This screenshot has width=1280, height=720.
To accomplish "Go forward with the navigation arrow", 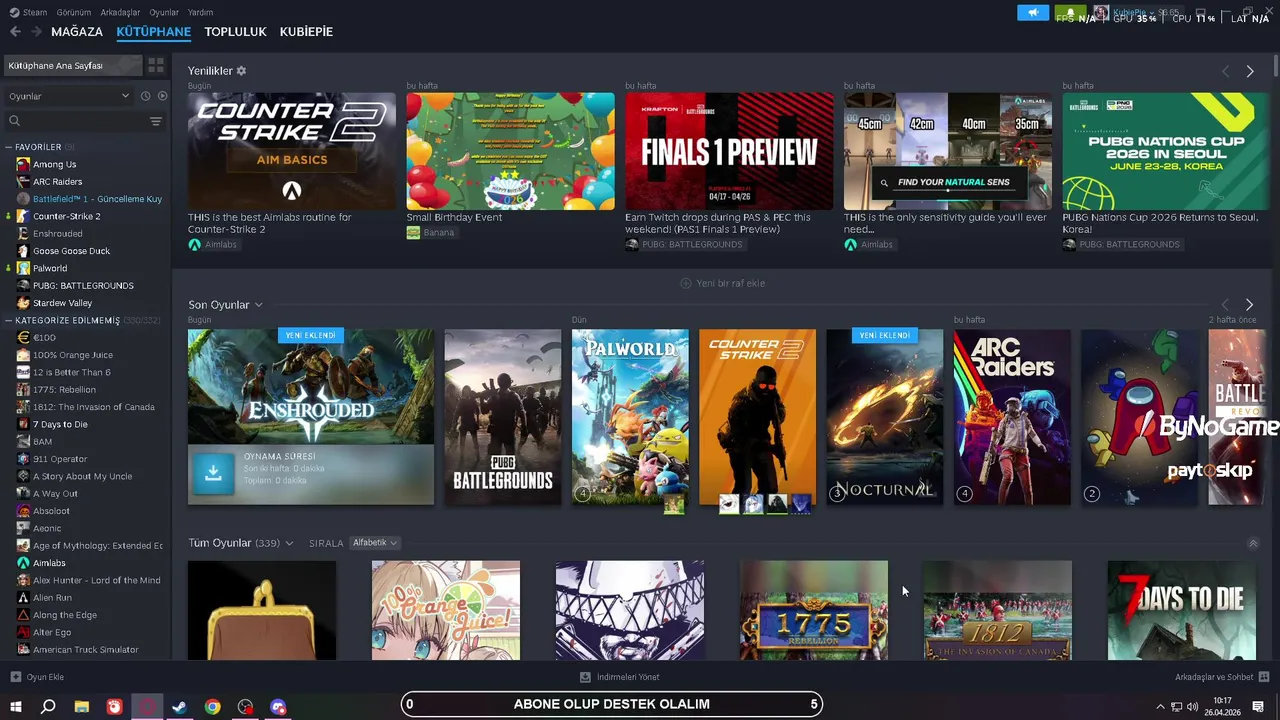I will (36, 32).
